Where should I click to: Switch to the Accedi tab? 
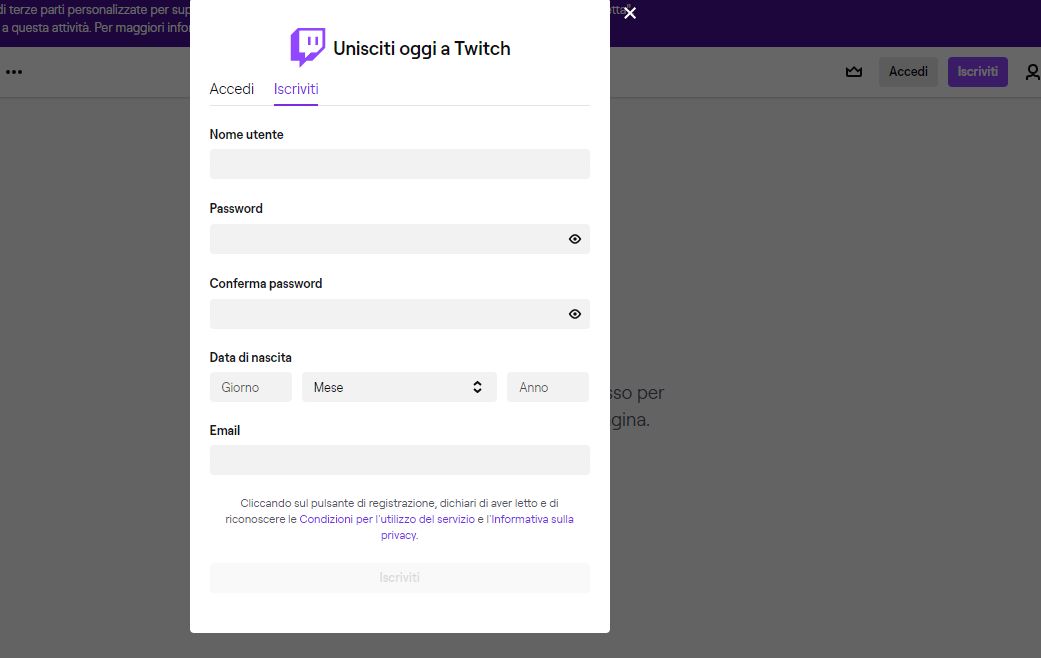click(232, 89)
